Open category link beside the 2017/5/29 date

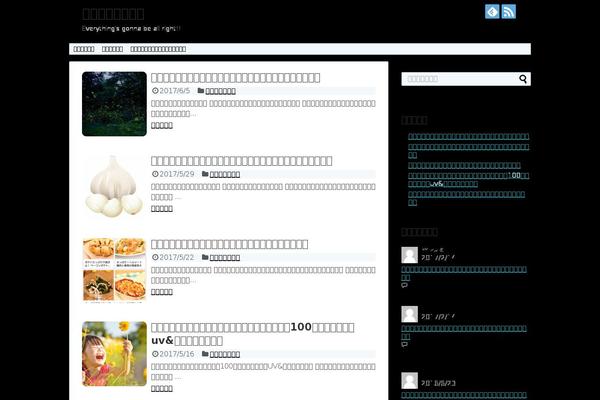click(225, 174)
